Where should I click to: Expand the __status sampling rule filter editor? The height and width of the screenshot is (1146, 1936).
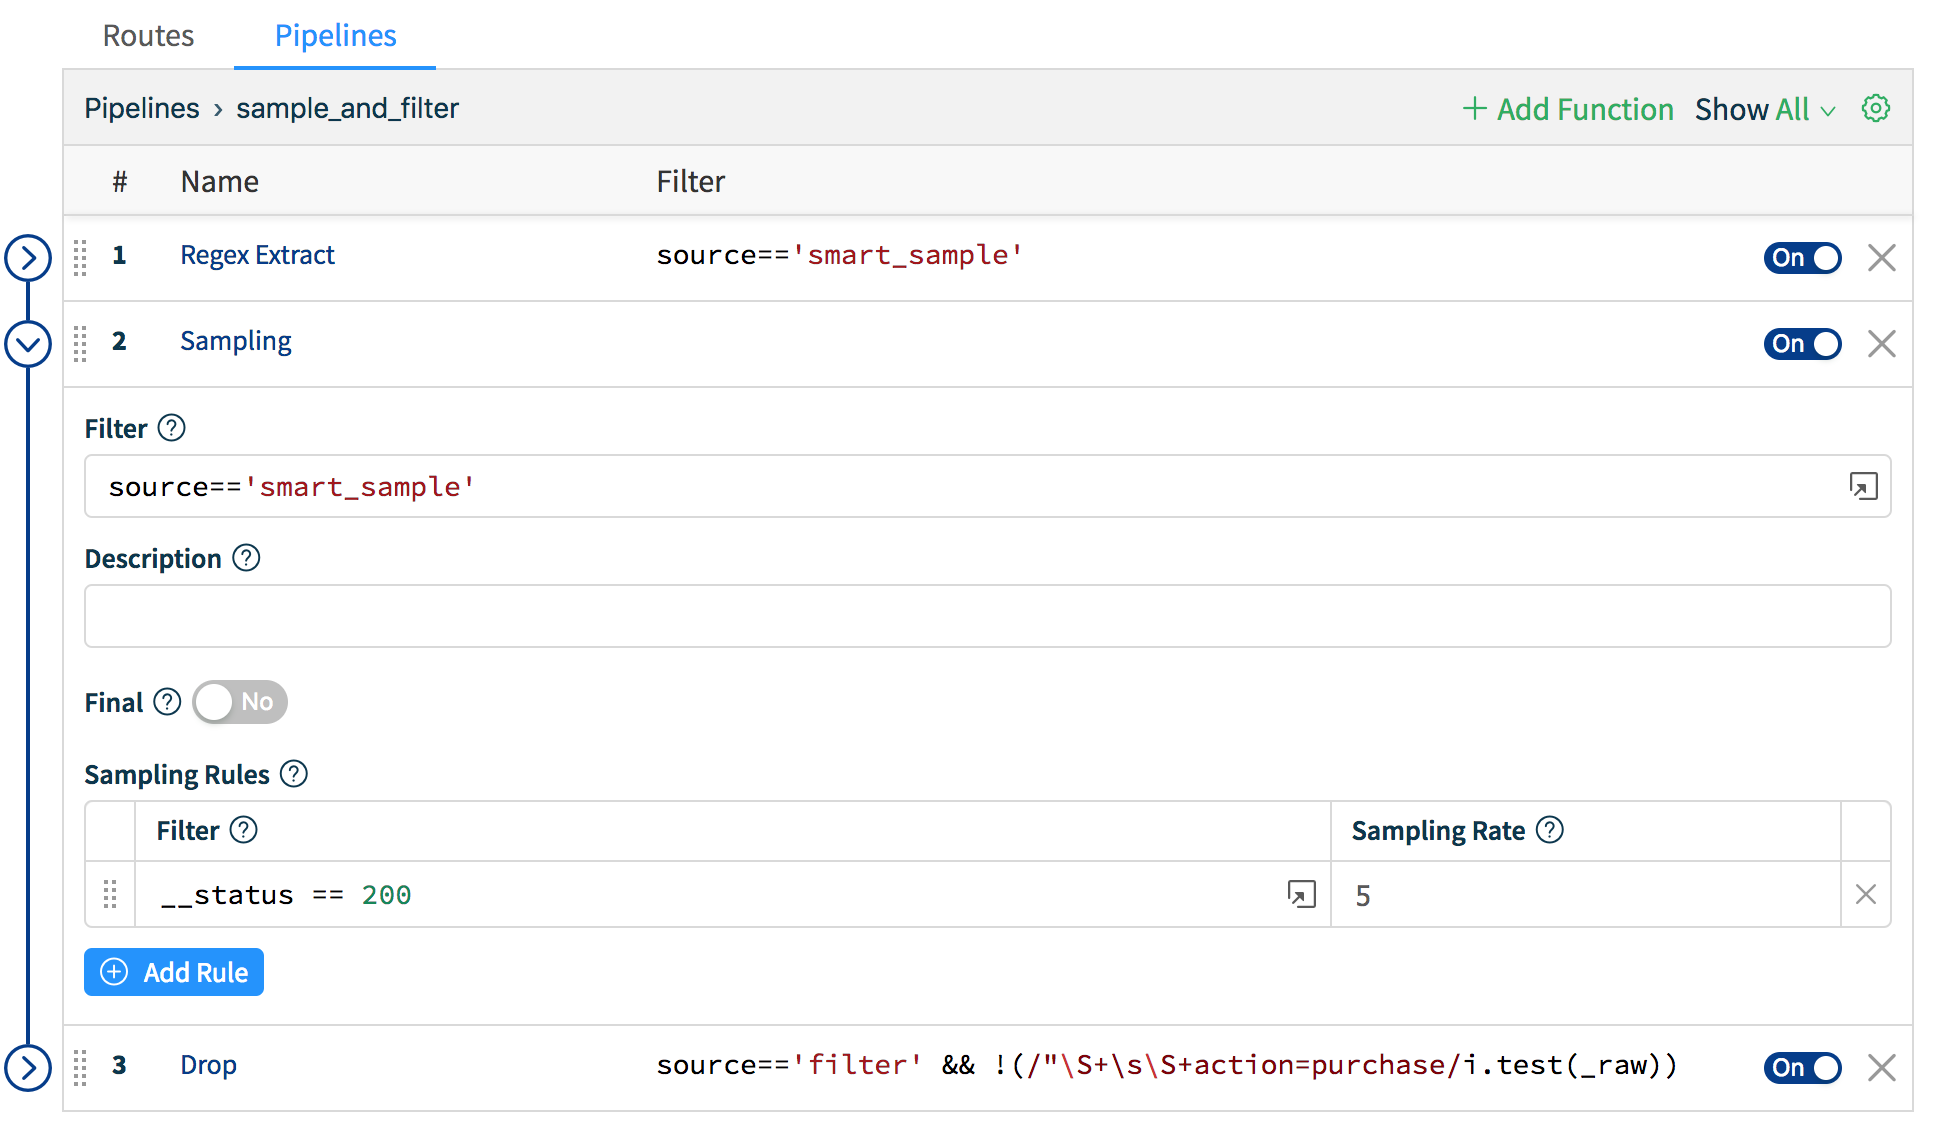tap(1301, 894)
